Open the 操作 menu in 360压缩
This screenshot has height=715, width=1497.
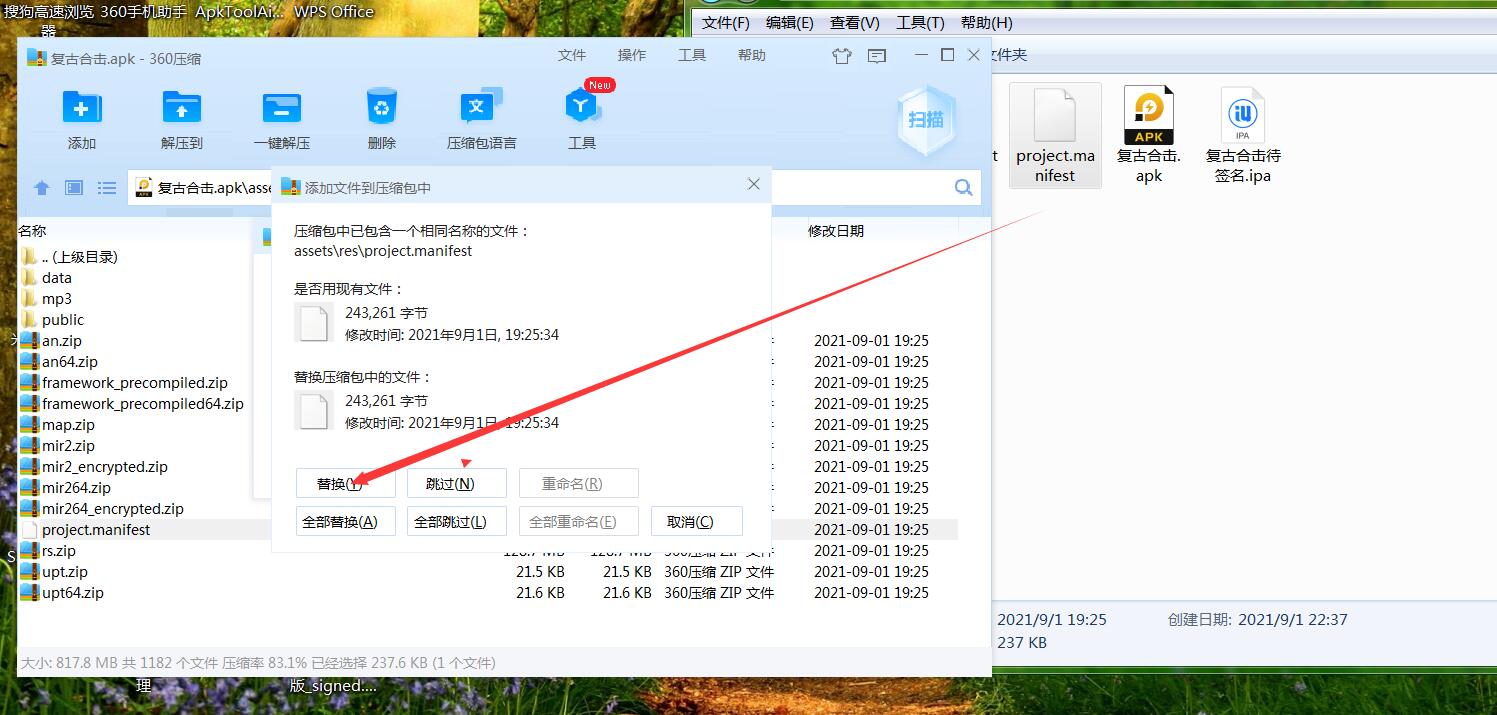coord(631,56)
